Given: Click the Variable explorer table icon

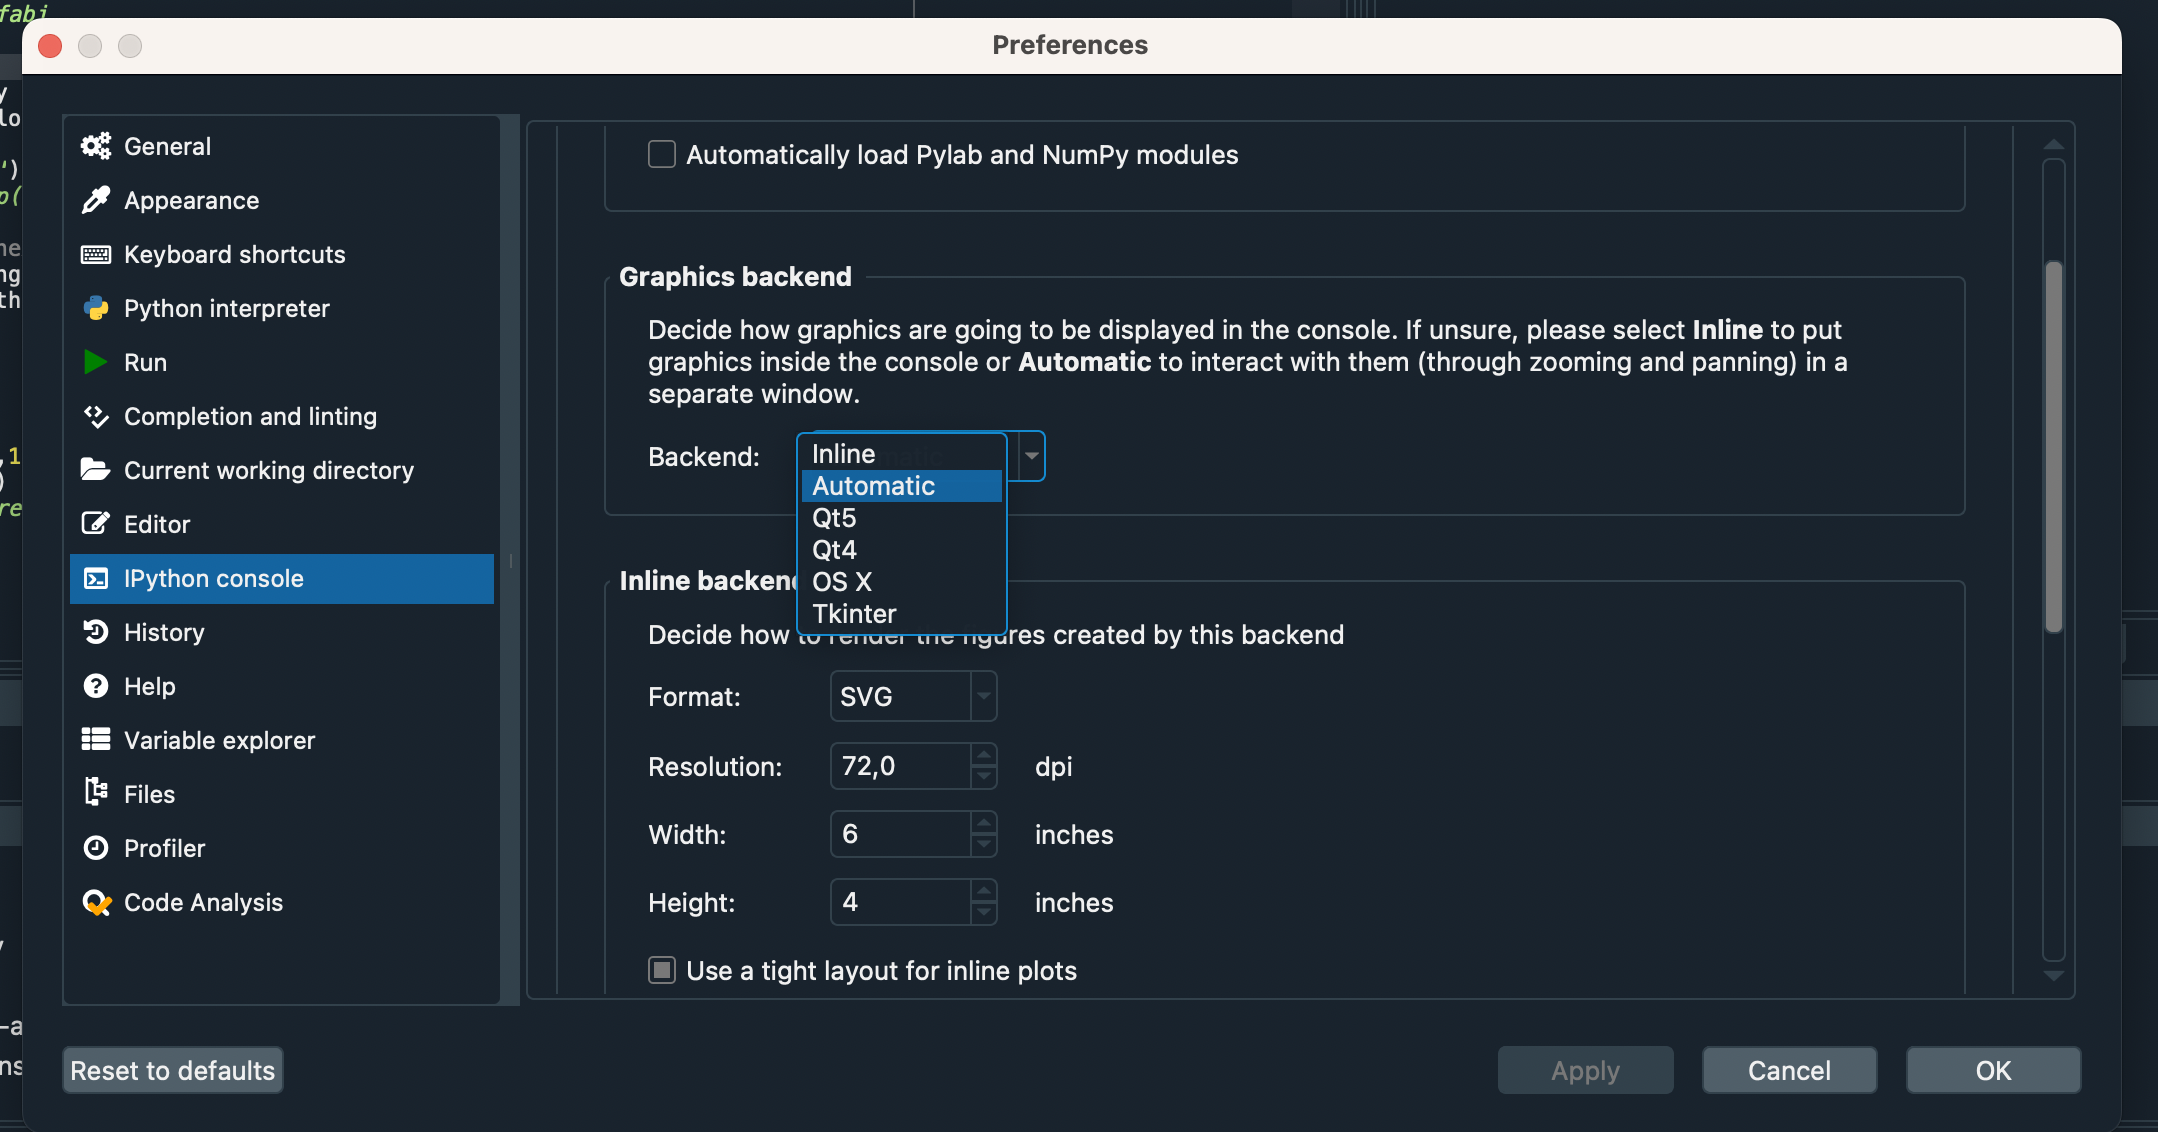Looking at the screenshot, I should tap(96, 740).
